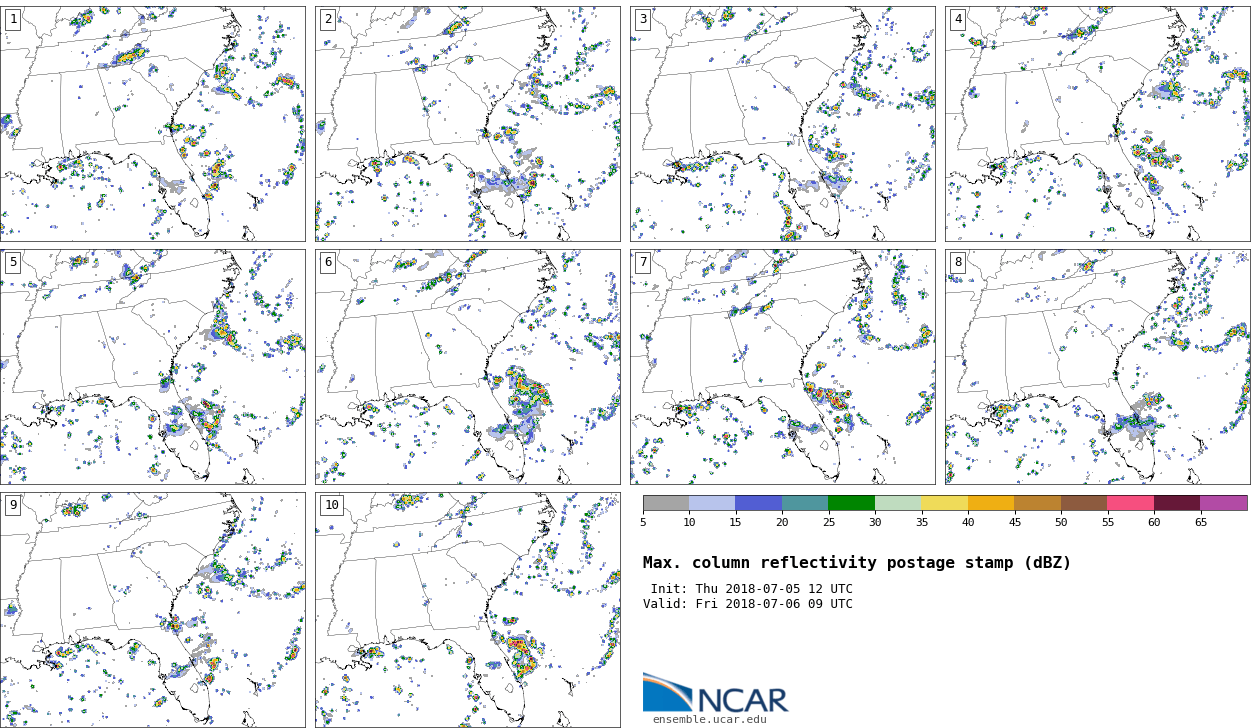Click the orange 40-45 dBZ swatch

(991, 503)
